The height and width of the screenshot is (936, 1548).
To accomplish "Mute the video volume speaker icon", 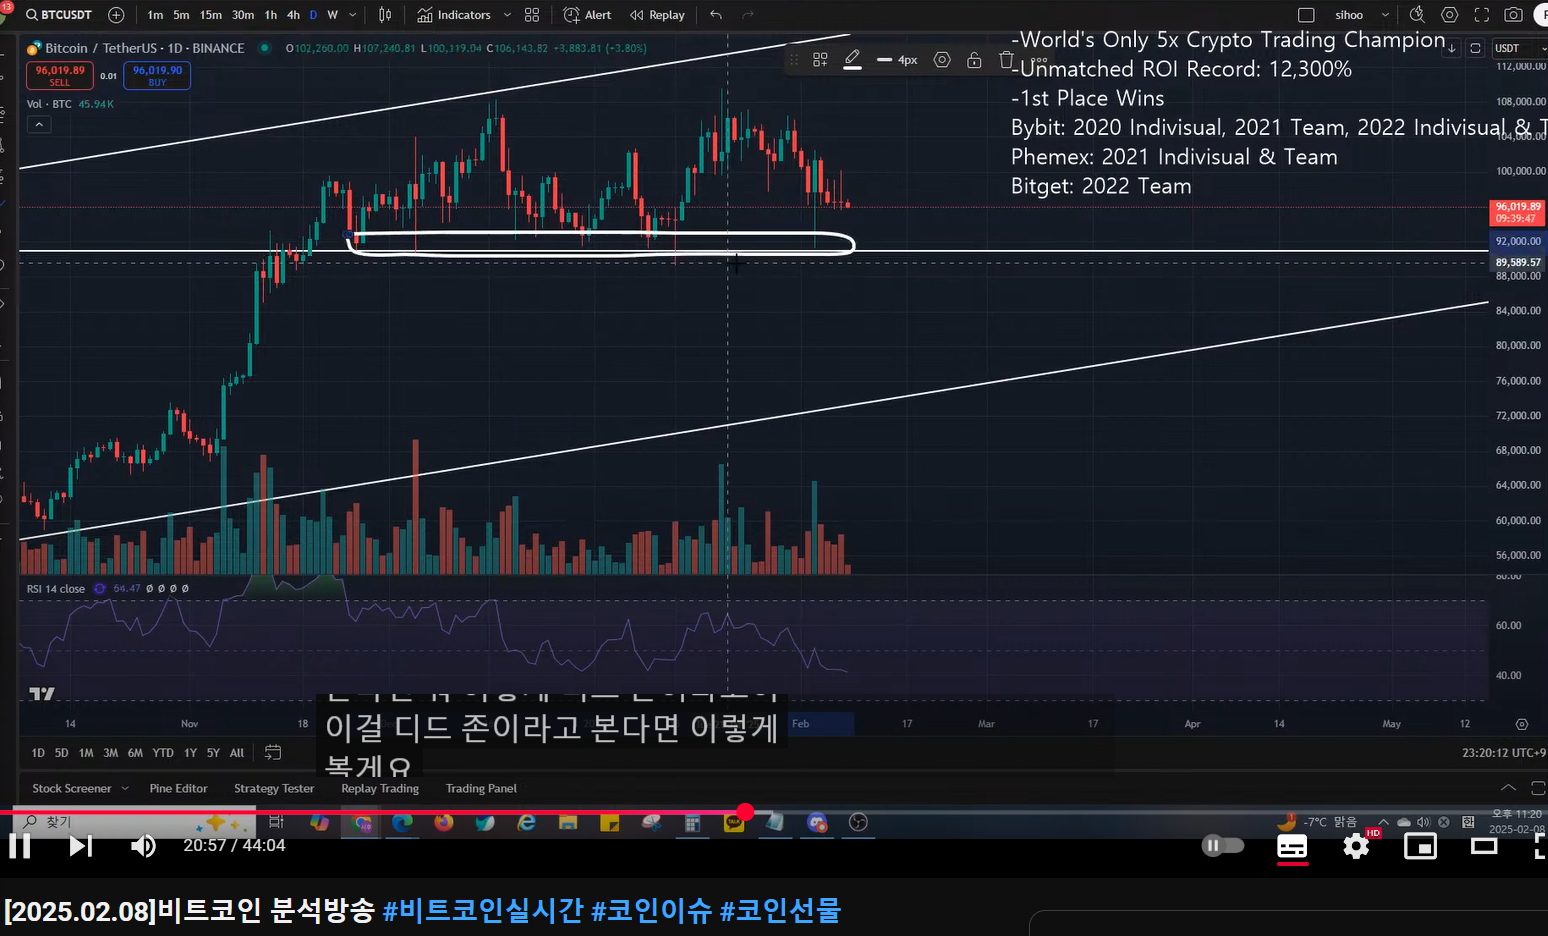I will 144,846.
